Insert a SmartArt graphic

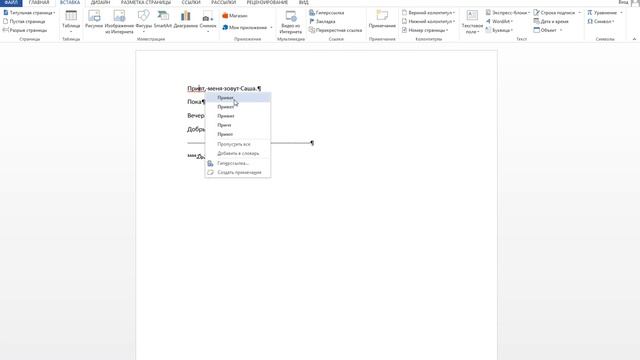[x=163, y=20]
